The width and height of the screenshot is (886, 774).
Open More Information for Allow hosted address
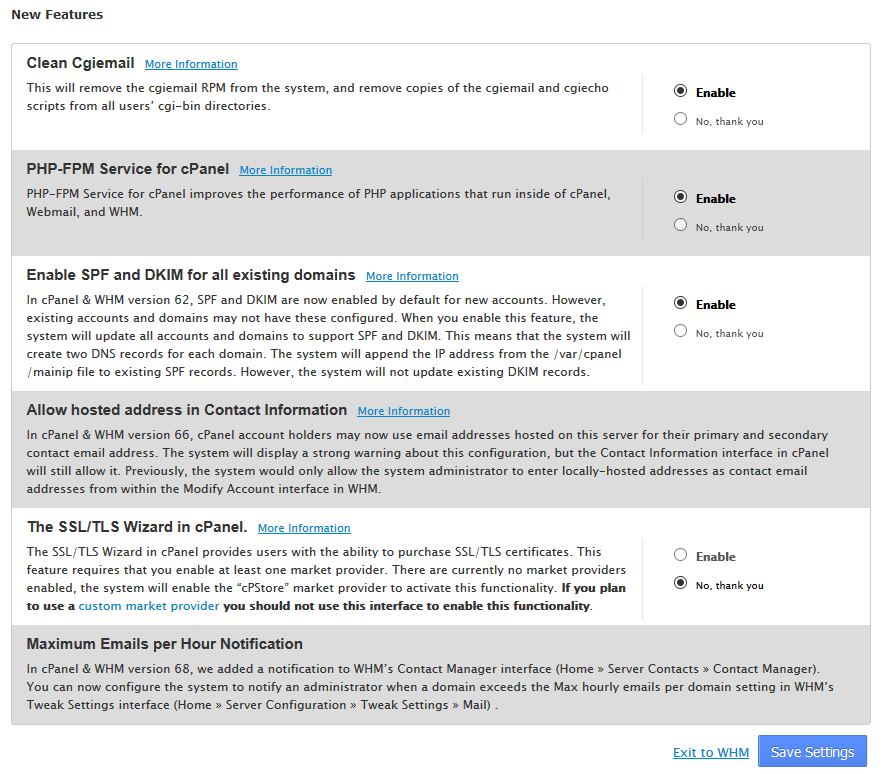404,411
